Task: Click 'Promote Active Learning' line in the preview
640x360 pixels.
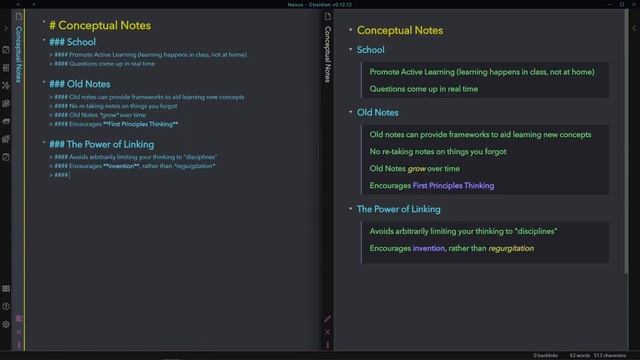Action: click(x=482, y=72)
